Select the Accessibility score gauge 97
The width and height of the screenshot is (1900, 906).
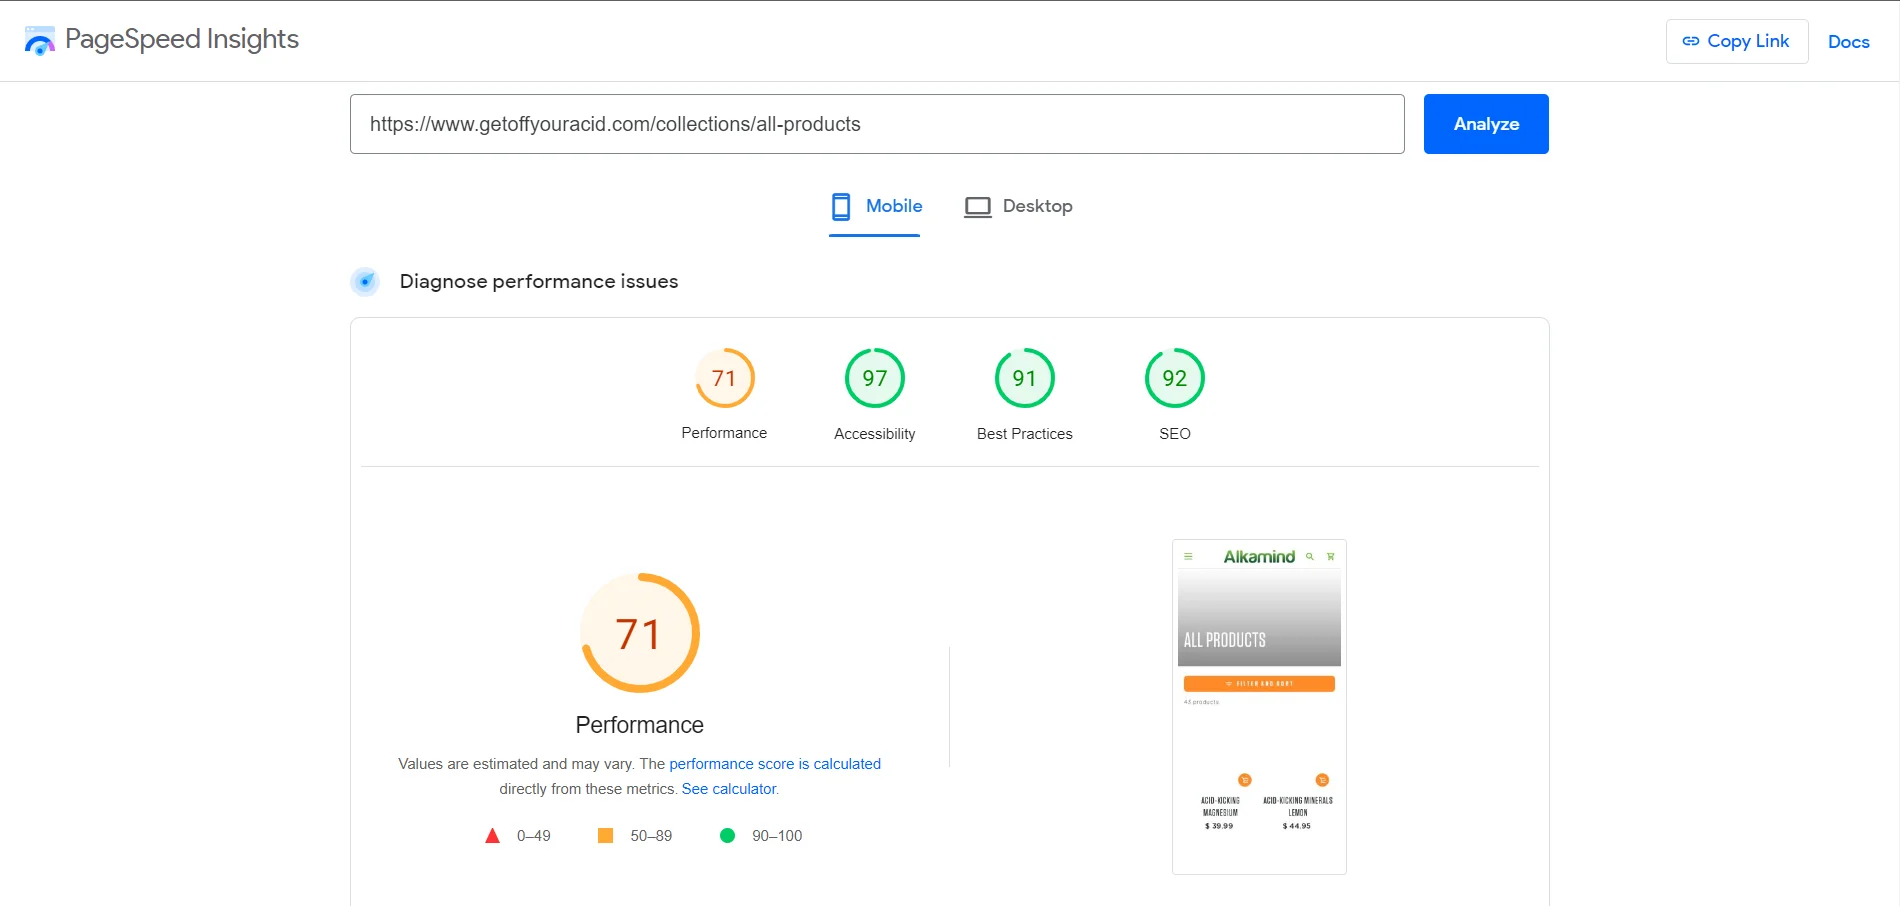pos(875,378)
